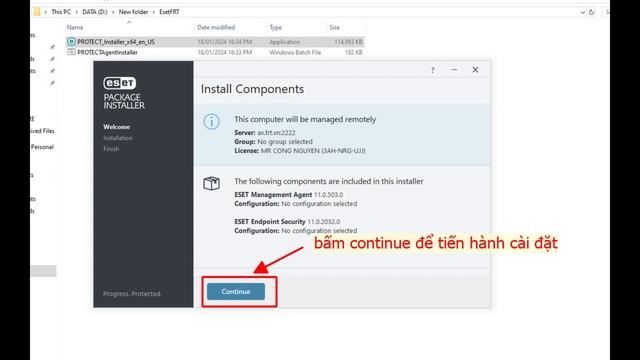Open help via the question mark icon
Viewport: 640px width, 360px height.
coord(433,70)
